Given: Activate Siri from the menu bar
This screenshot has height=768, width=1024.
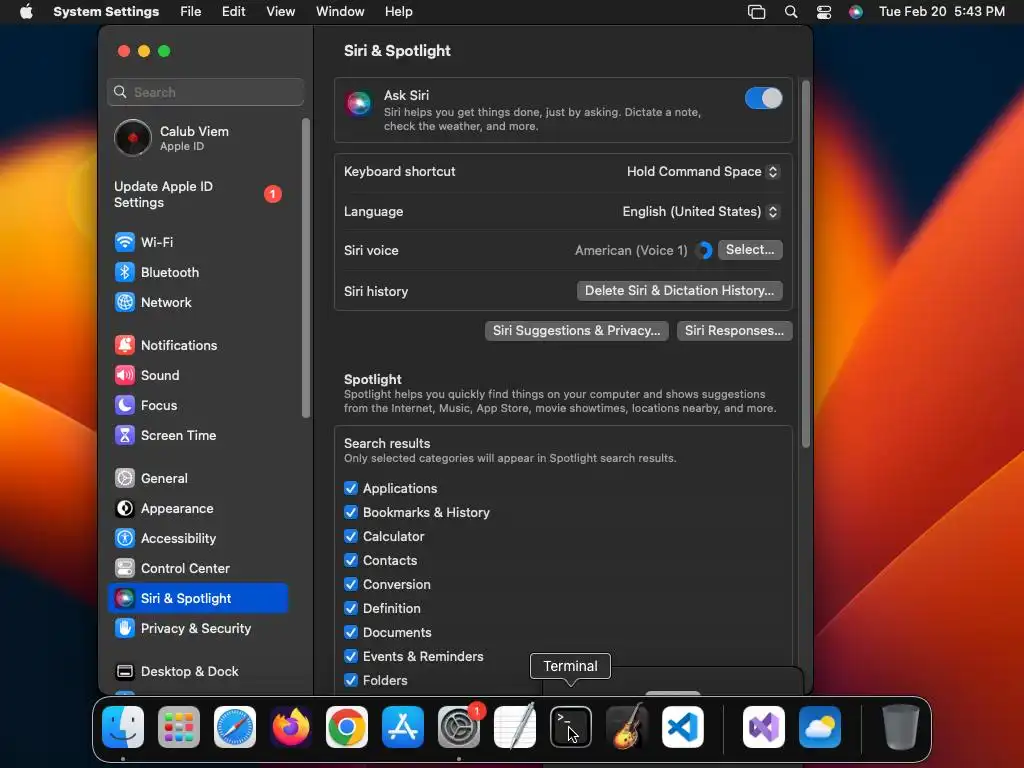Looking at the screenshot, I should pos(856,12).
